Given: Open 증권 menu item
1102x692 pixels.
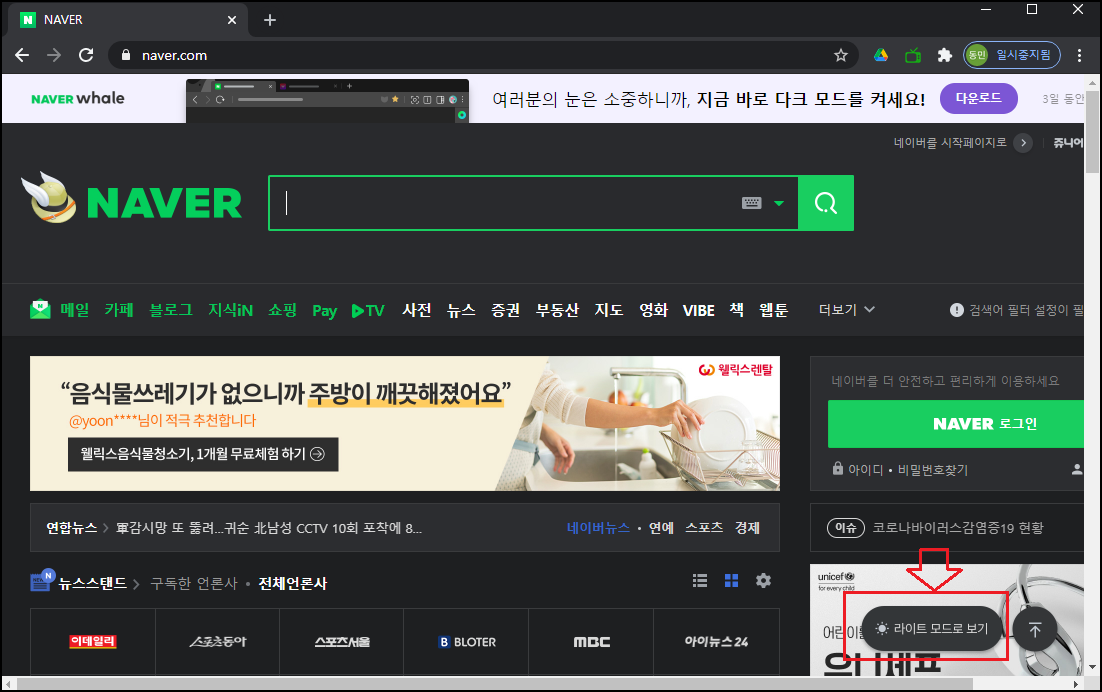Looking at the screenshot, I should pos(505,310).
